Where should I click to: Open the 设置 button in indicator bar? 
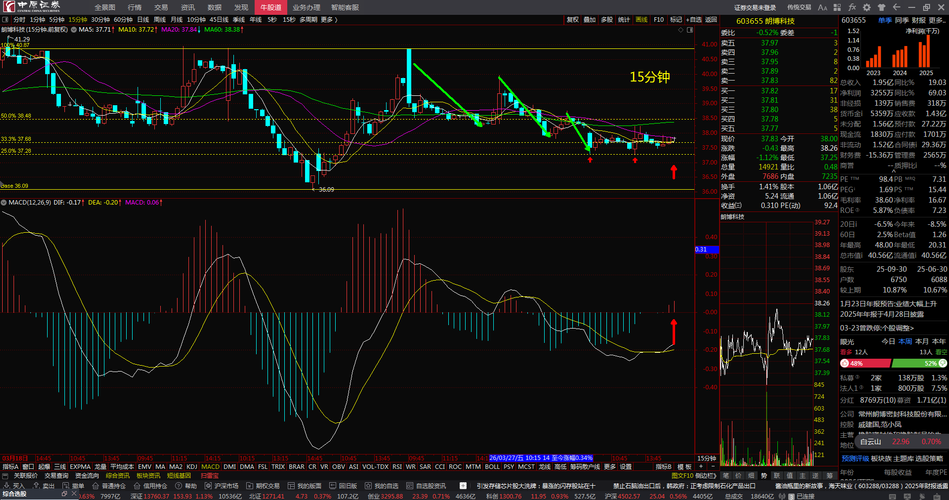626,467
